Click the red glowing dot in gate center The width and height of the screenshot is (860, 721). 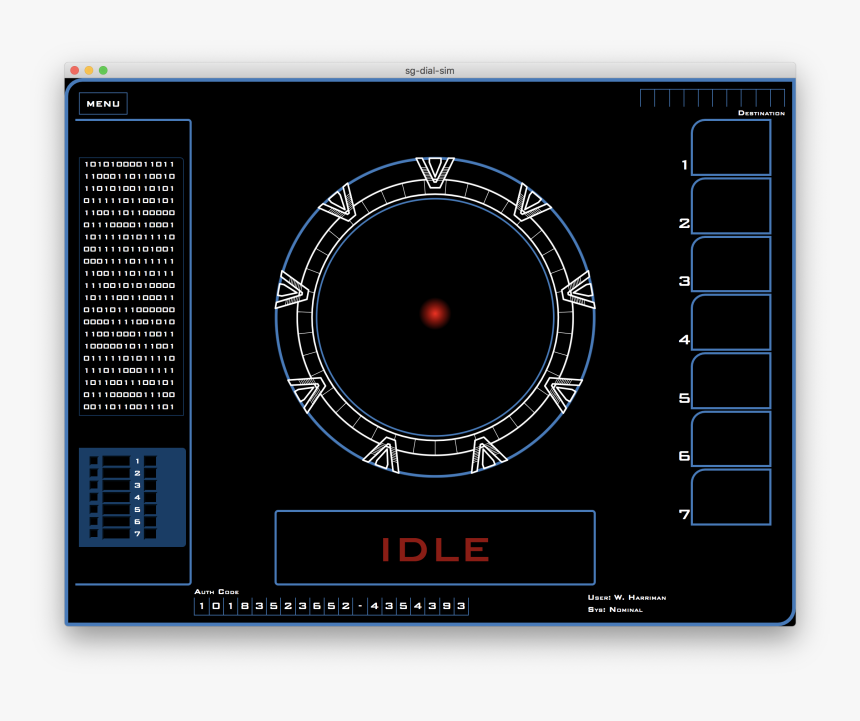(x=435, y=313)
